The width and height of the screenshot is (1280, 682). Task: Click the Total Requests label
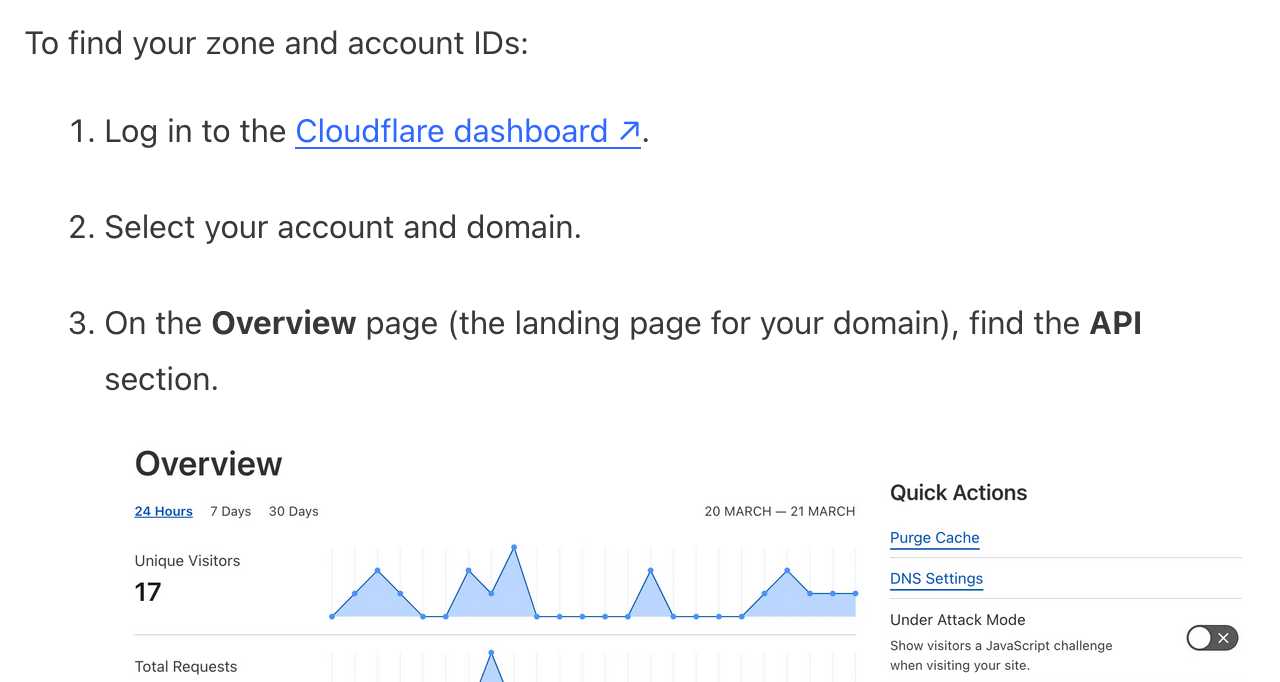[x=186, y=667]
